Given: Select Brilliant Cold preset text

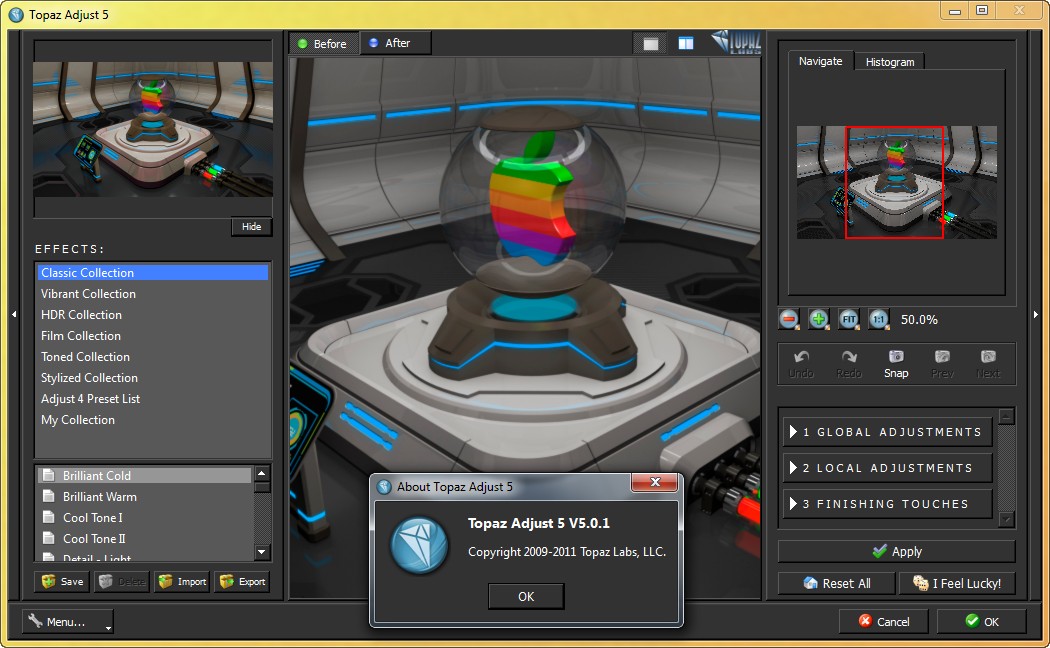Looking at the screenshot, I should click(x=96, y=475).
